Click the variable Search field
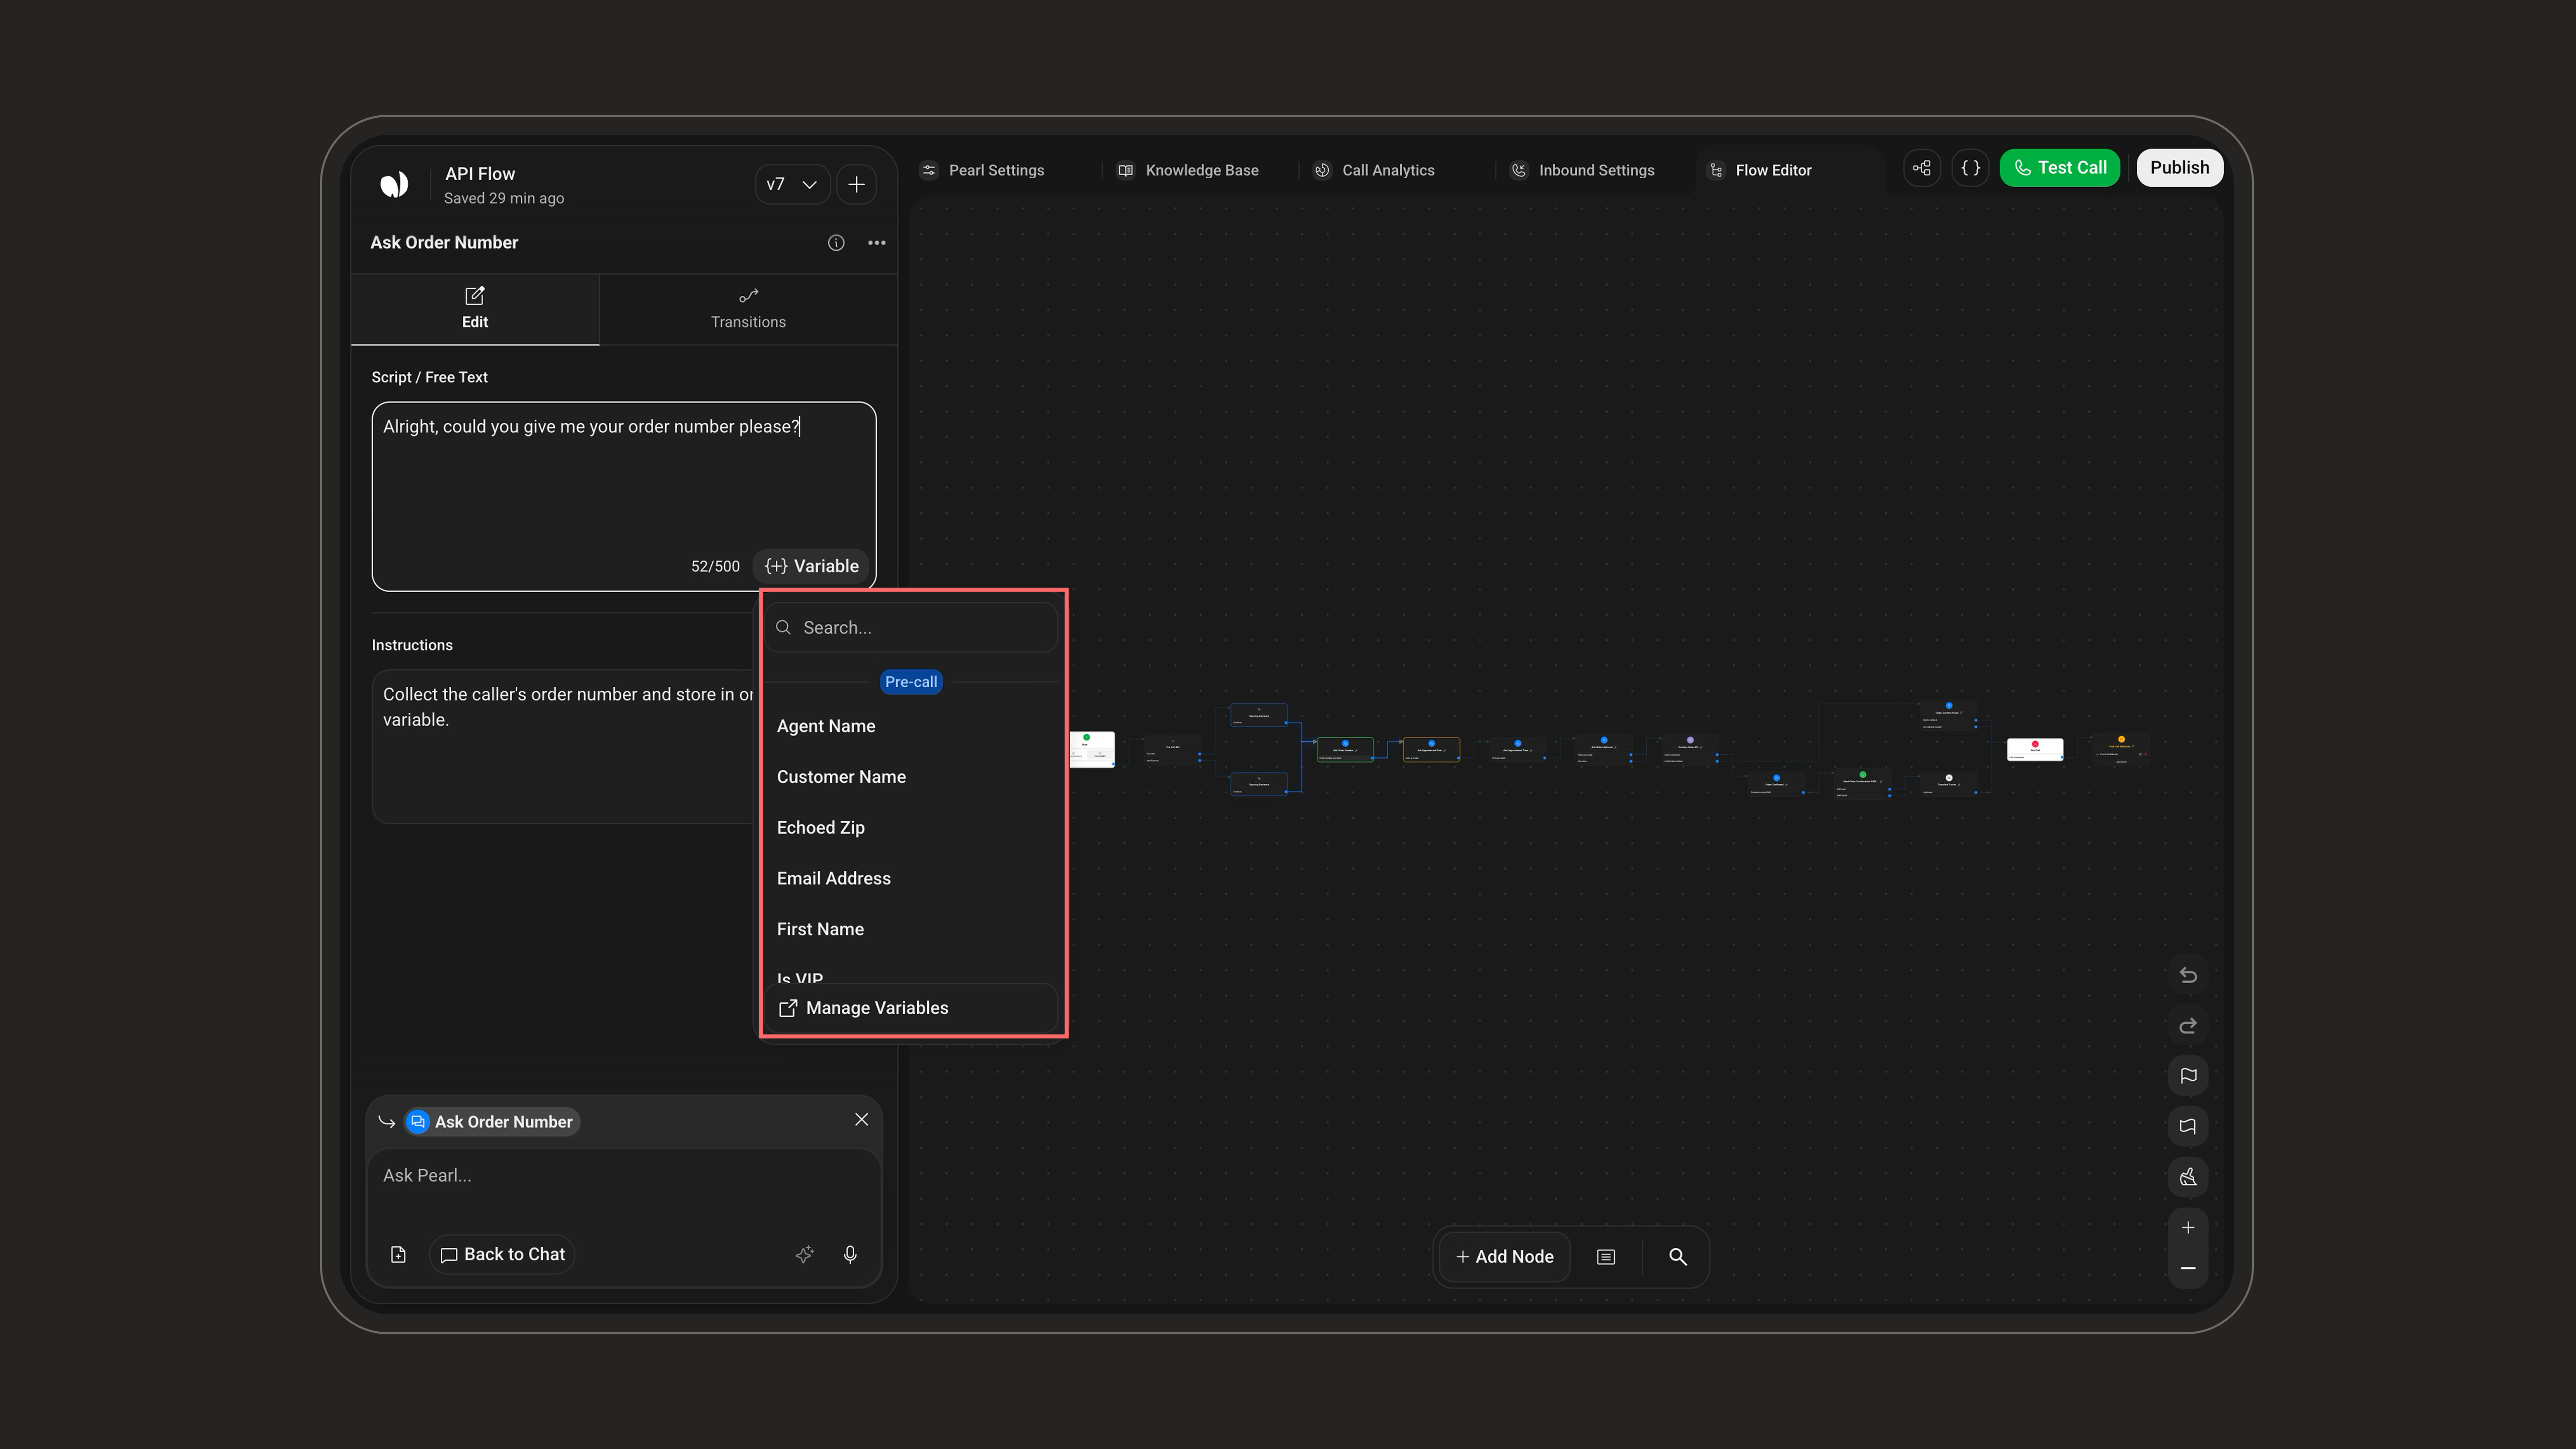 (912, 627)
